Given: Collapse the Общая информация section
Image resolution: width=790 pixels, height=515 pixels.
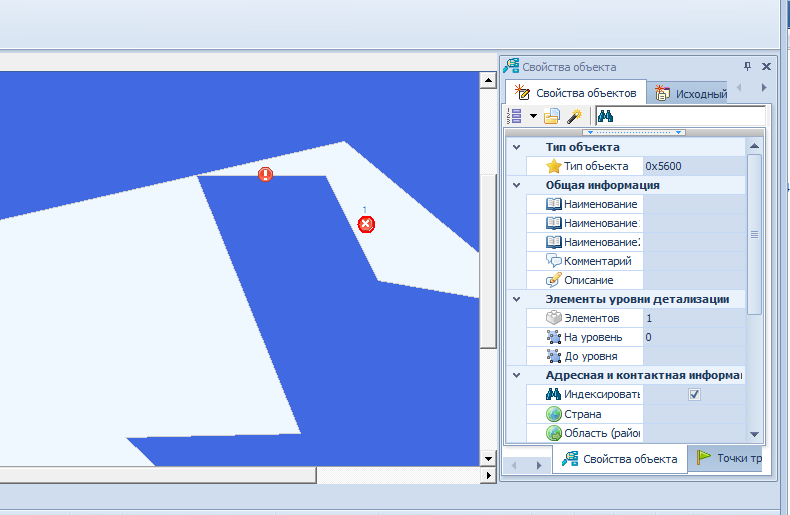Looking at the screenshot, I should 517,185.
